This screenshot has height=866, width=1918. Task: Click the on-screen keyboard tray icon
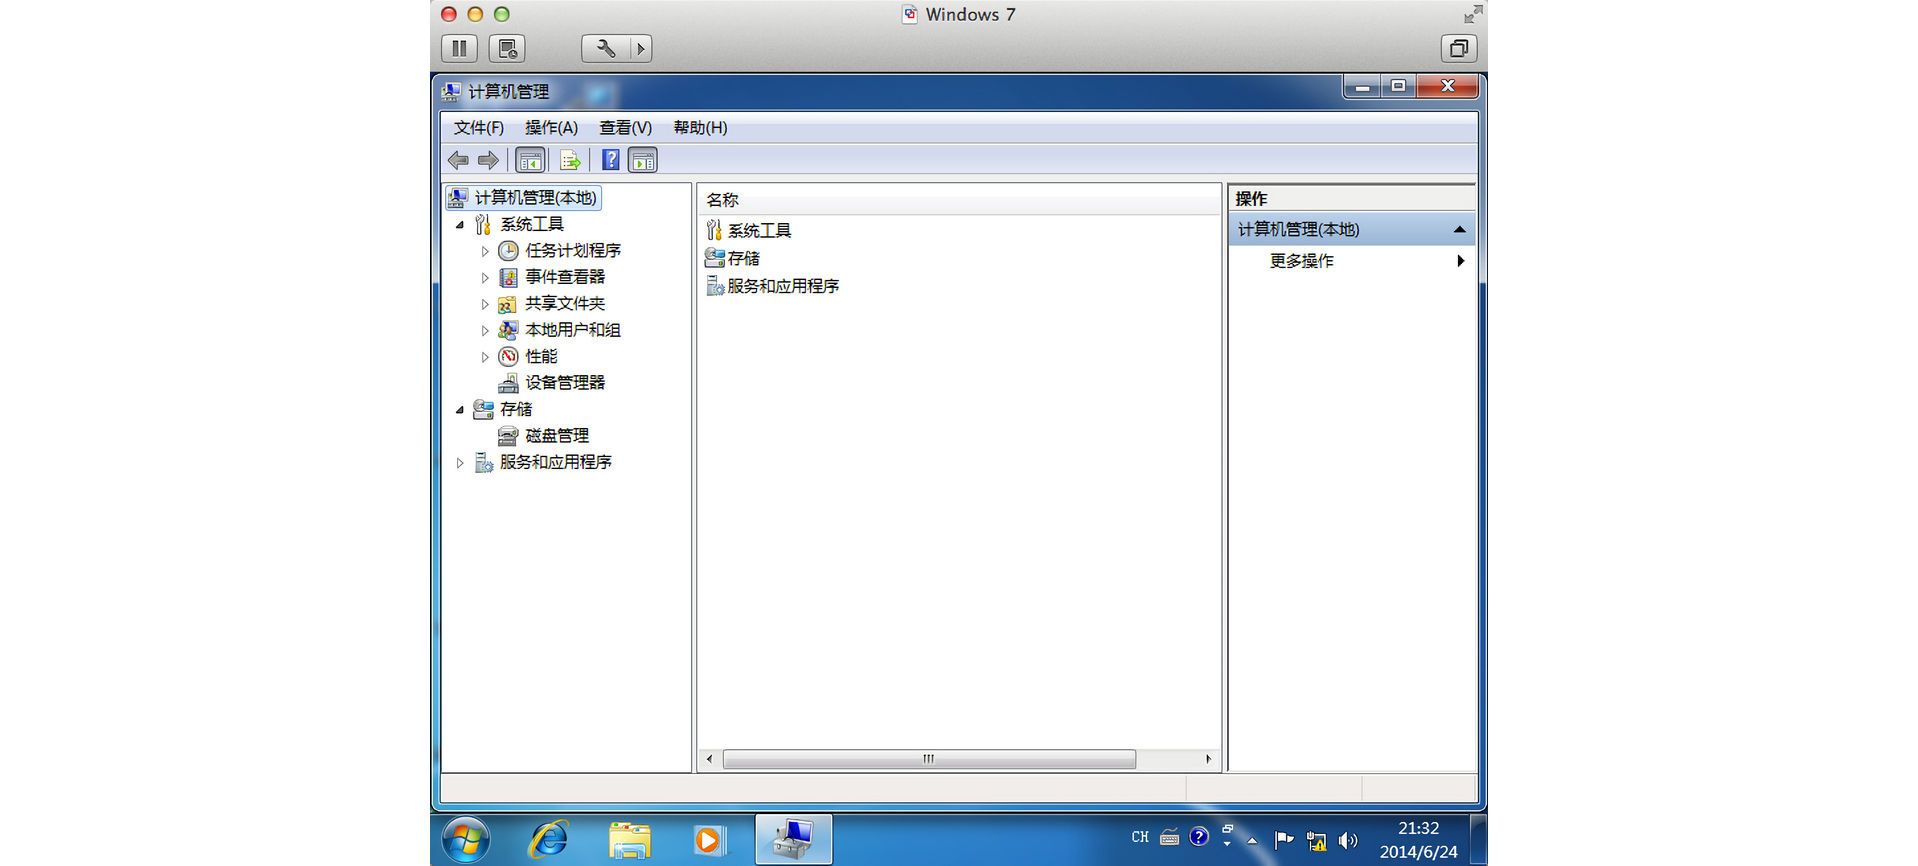tap(1169, 838)
